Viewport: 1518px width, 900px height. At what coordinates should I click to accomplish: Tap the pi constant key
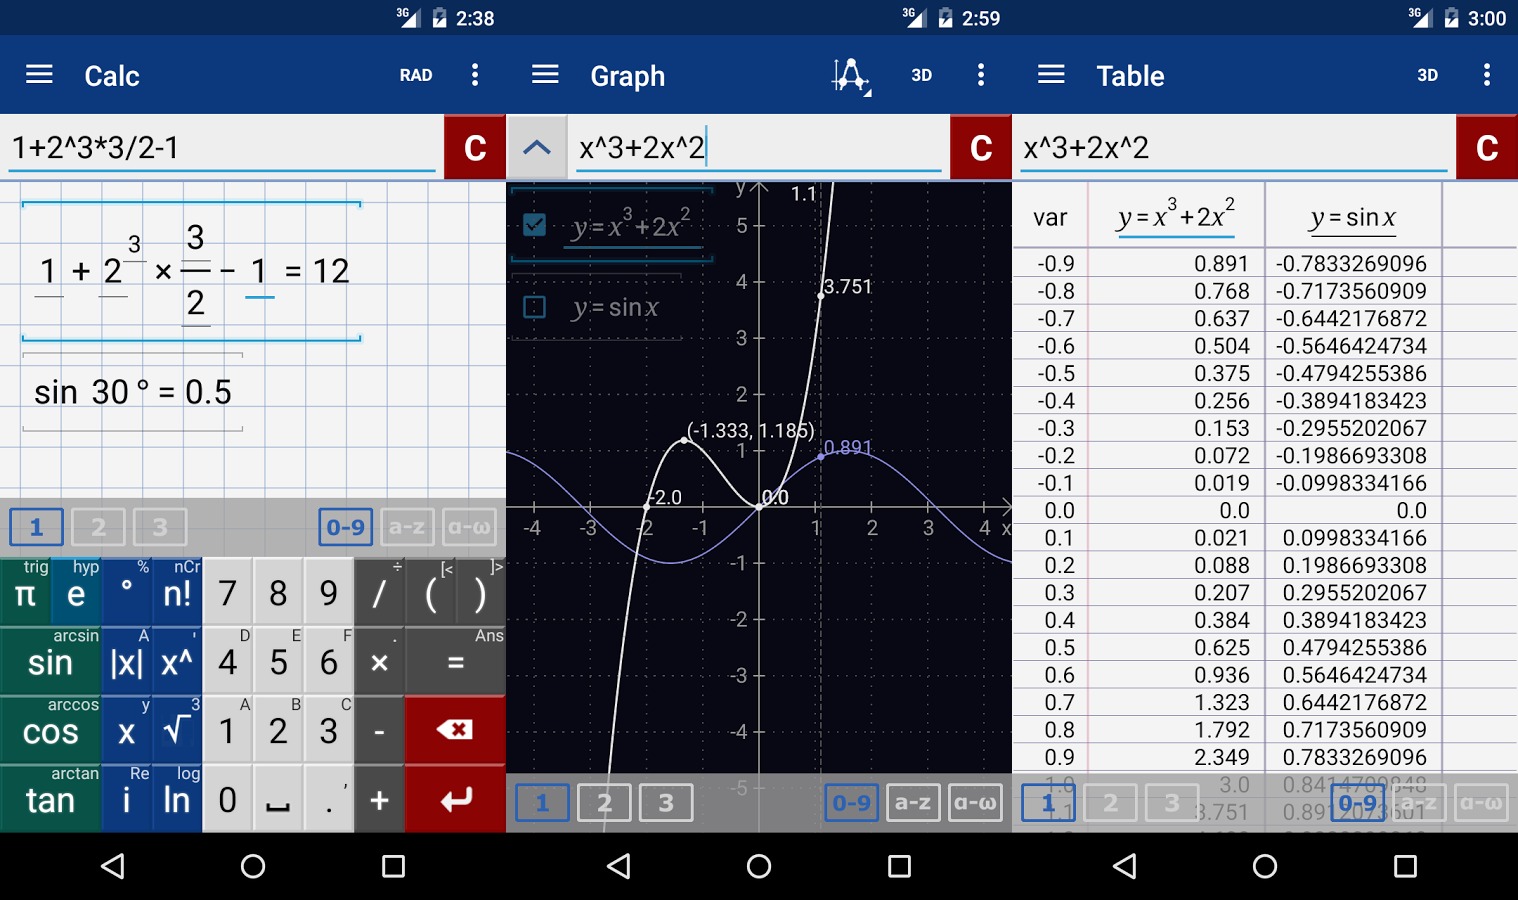click(x=26, y=594)
